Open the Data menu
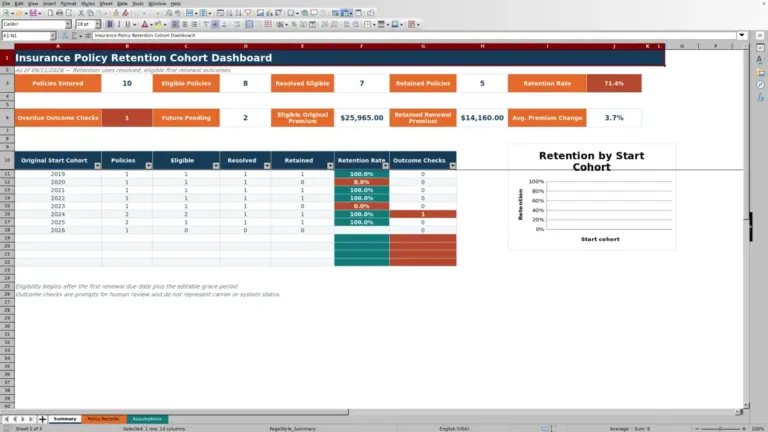Screen dimensions: 768x432 point(122,3)
